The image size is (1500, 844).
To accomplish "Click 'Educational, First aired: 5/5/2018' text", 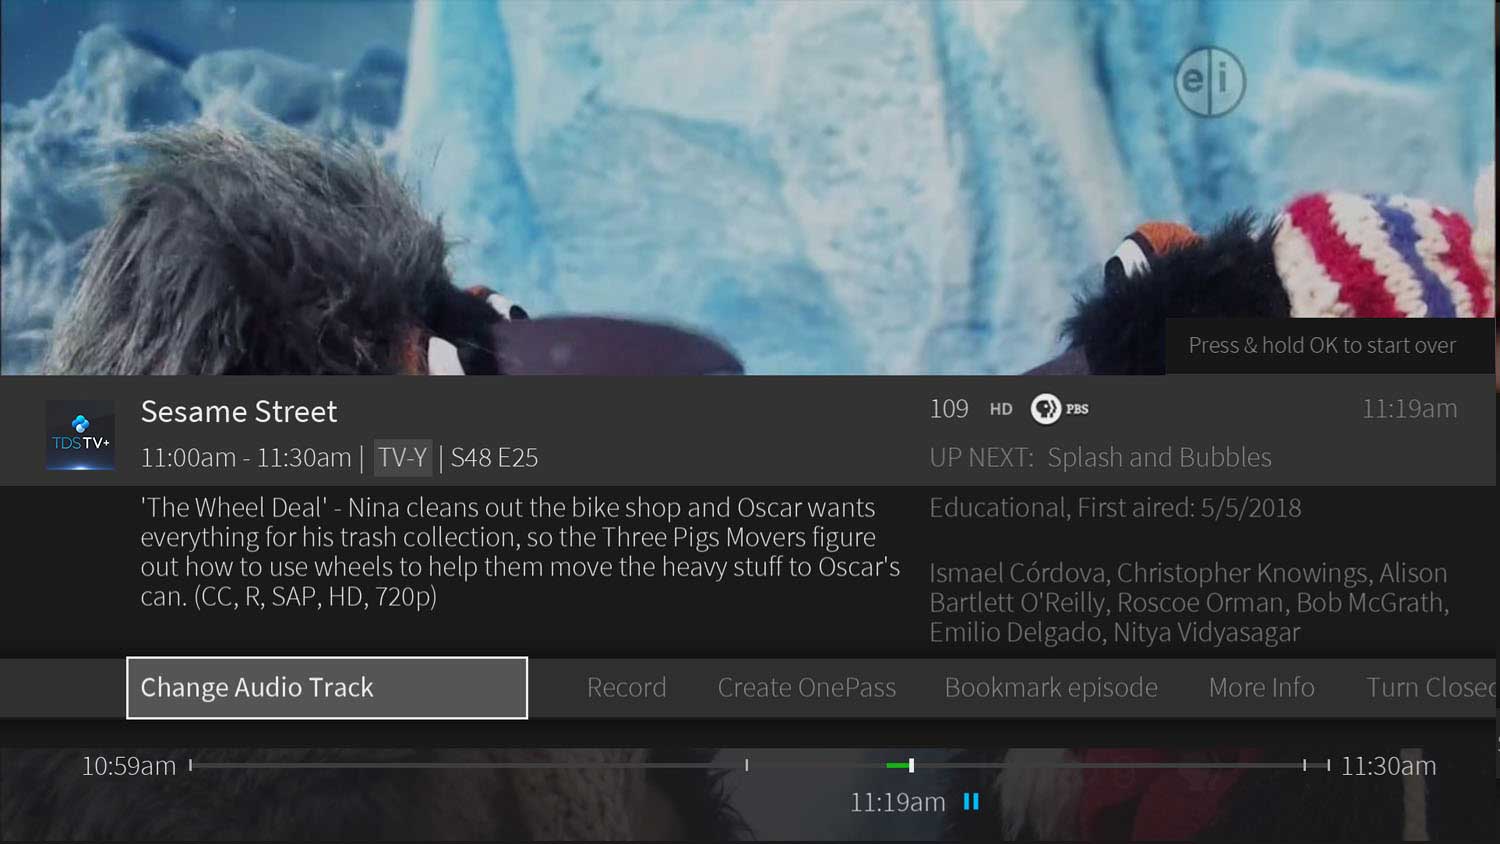I will 1115,508.
